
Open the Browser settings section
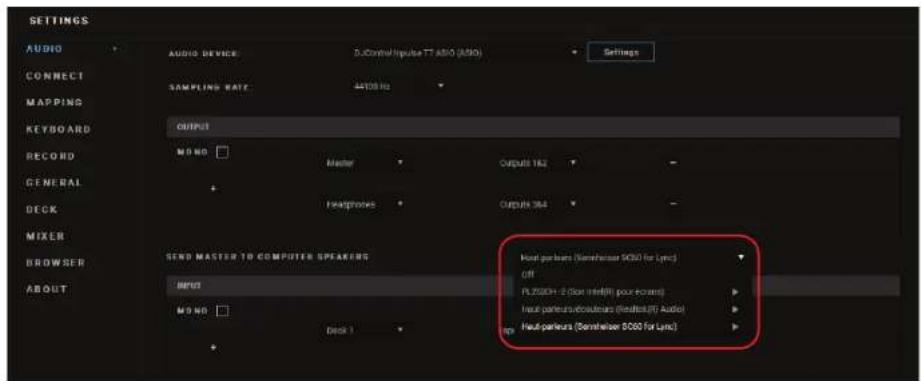click(x=55, y=262)
